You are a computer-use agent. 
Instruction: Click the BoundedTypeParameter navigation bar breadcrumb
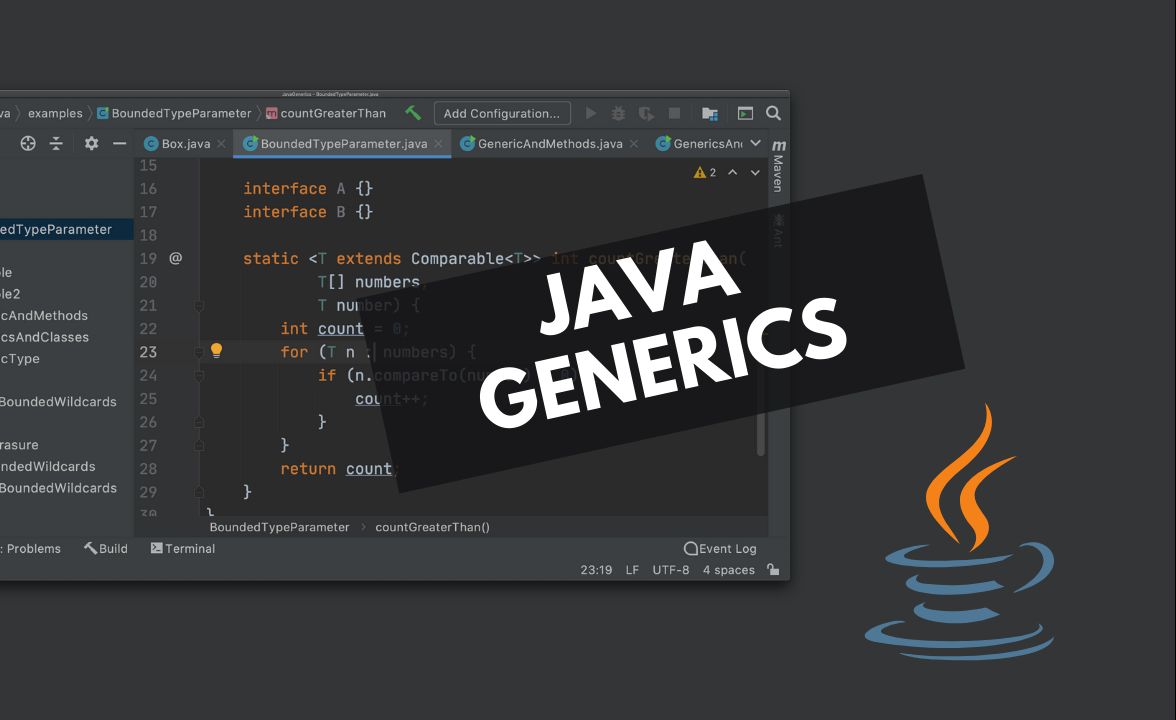(174, 113)
